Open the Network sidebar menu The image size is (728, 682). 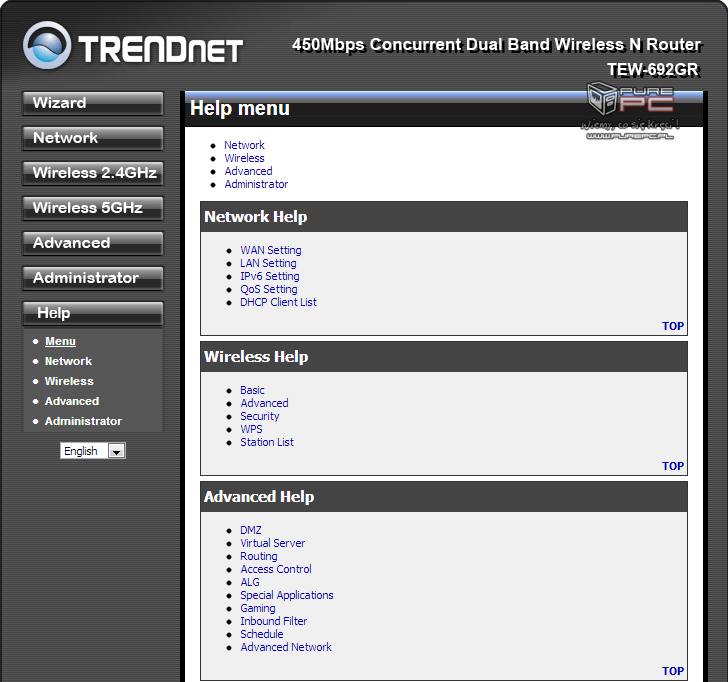(x=93, y=139)
